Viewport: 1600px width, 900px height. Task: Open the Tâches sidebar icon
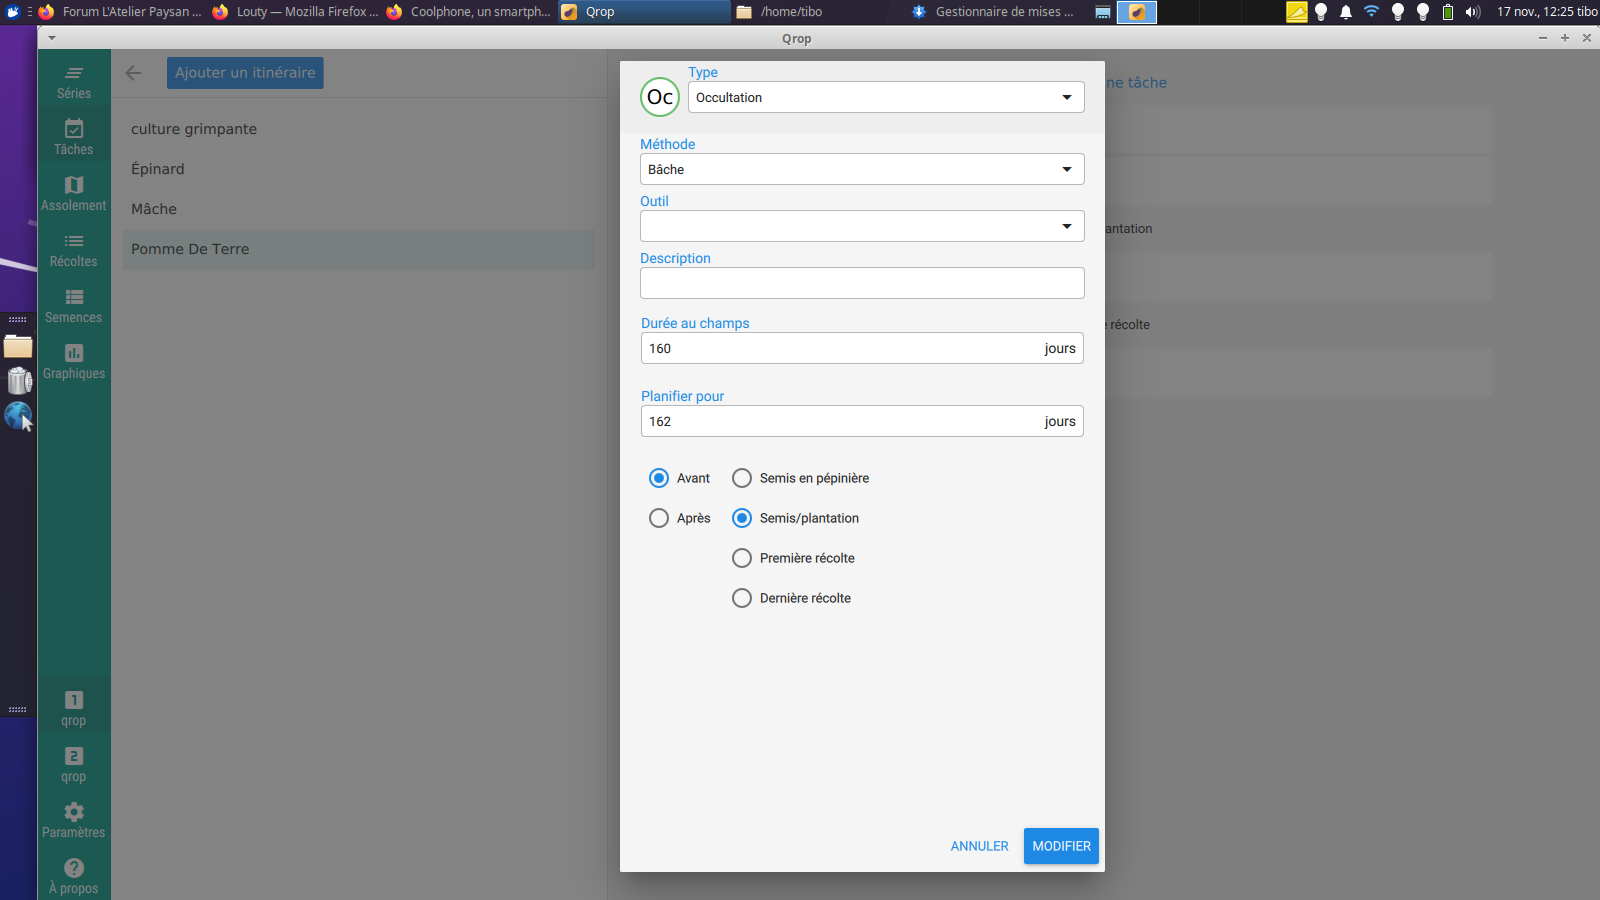click(x=74, y=129)
